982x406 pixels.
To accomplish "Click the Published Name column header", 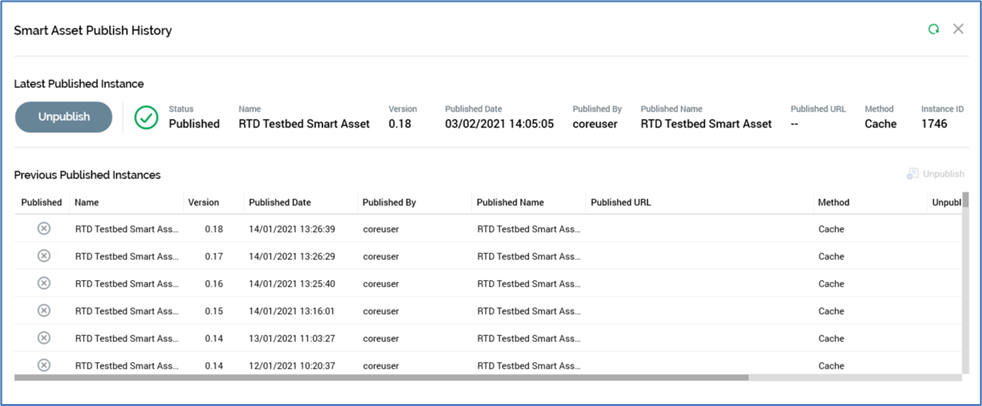I will click(510, 202).
